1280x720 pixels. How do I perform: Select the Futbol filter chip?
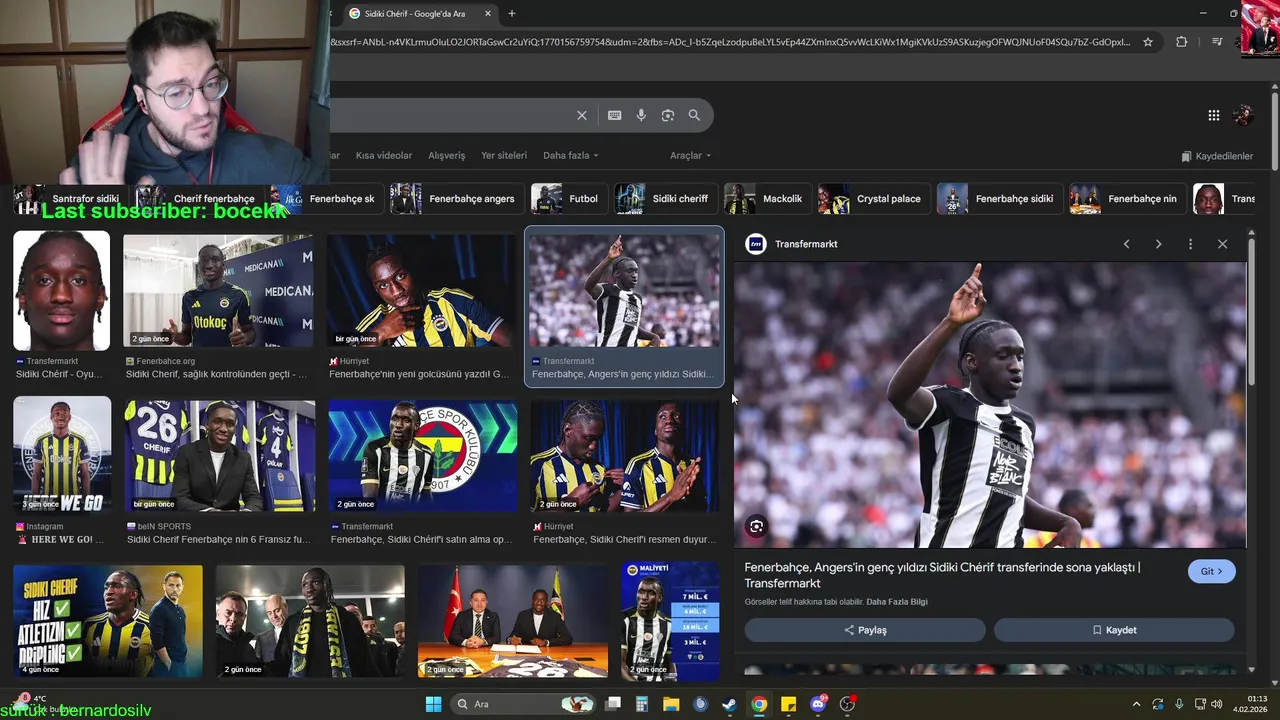pos(569,199)
